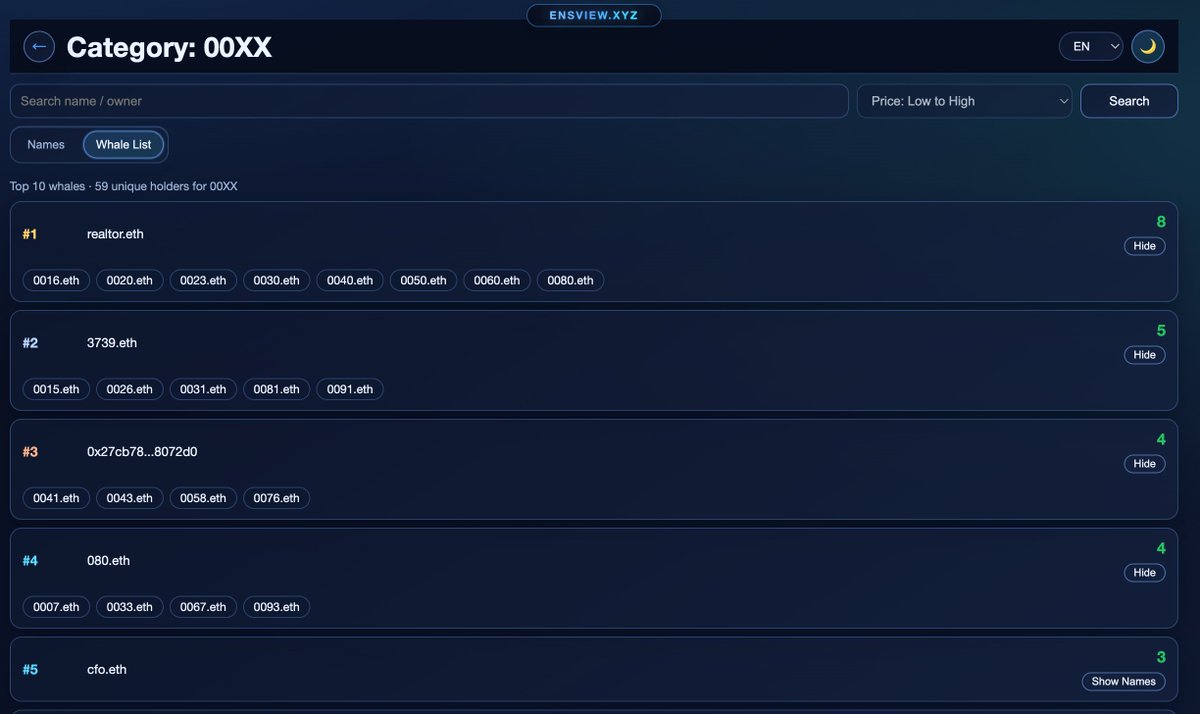Screen dimensions: 1200x714
Task: Click the 0093.eth chip
Action: [x=277, y=607]
